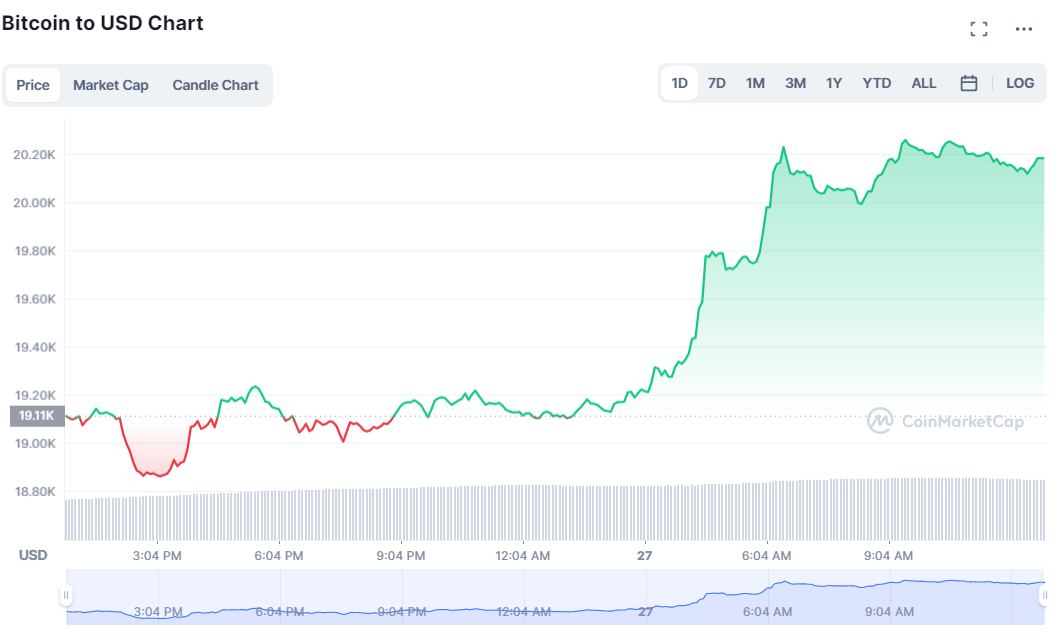Select the 3M time range

tap(795, 83)
